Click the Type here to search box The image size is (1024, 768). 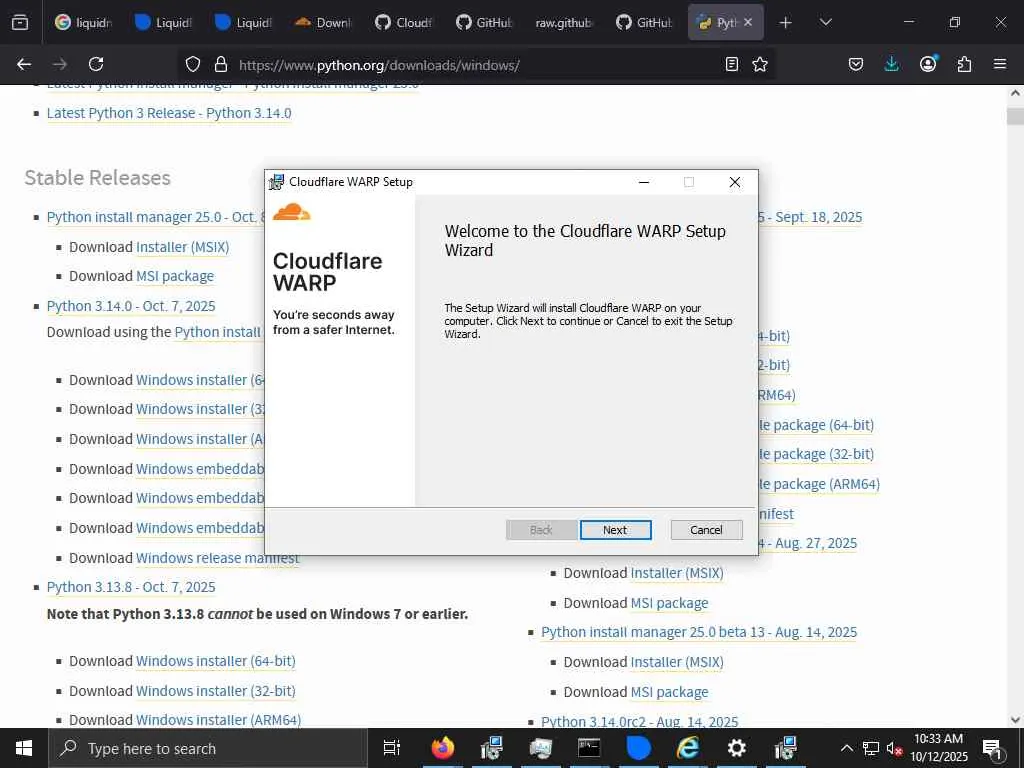208,748
